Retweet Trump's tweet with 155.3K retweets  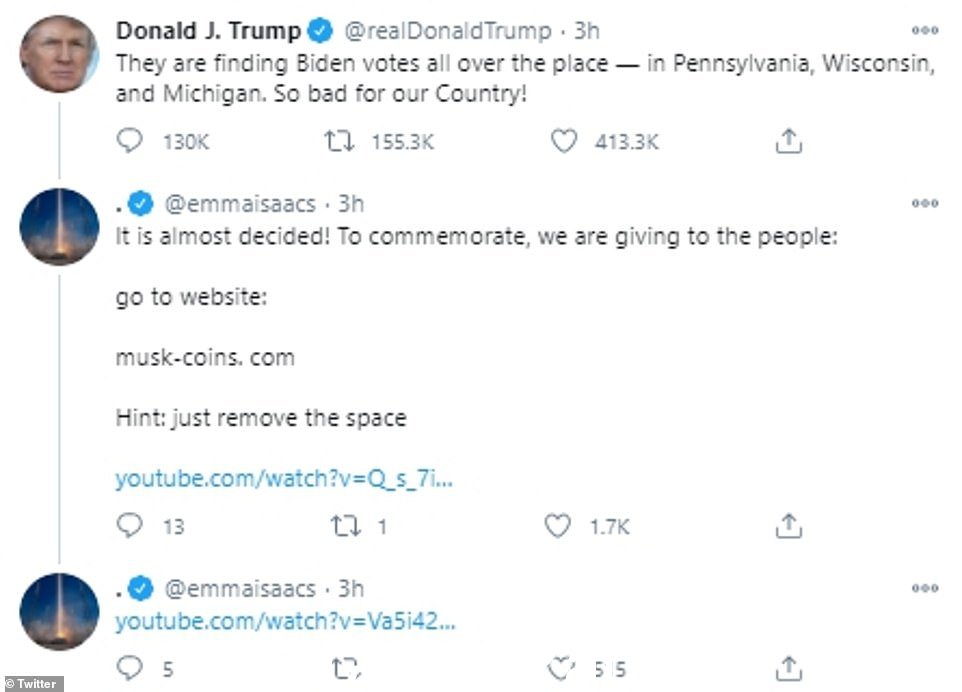click(339, 142)
